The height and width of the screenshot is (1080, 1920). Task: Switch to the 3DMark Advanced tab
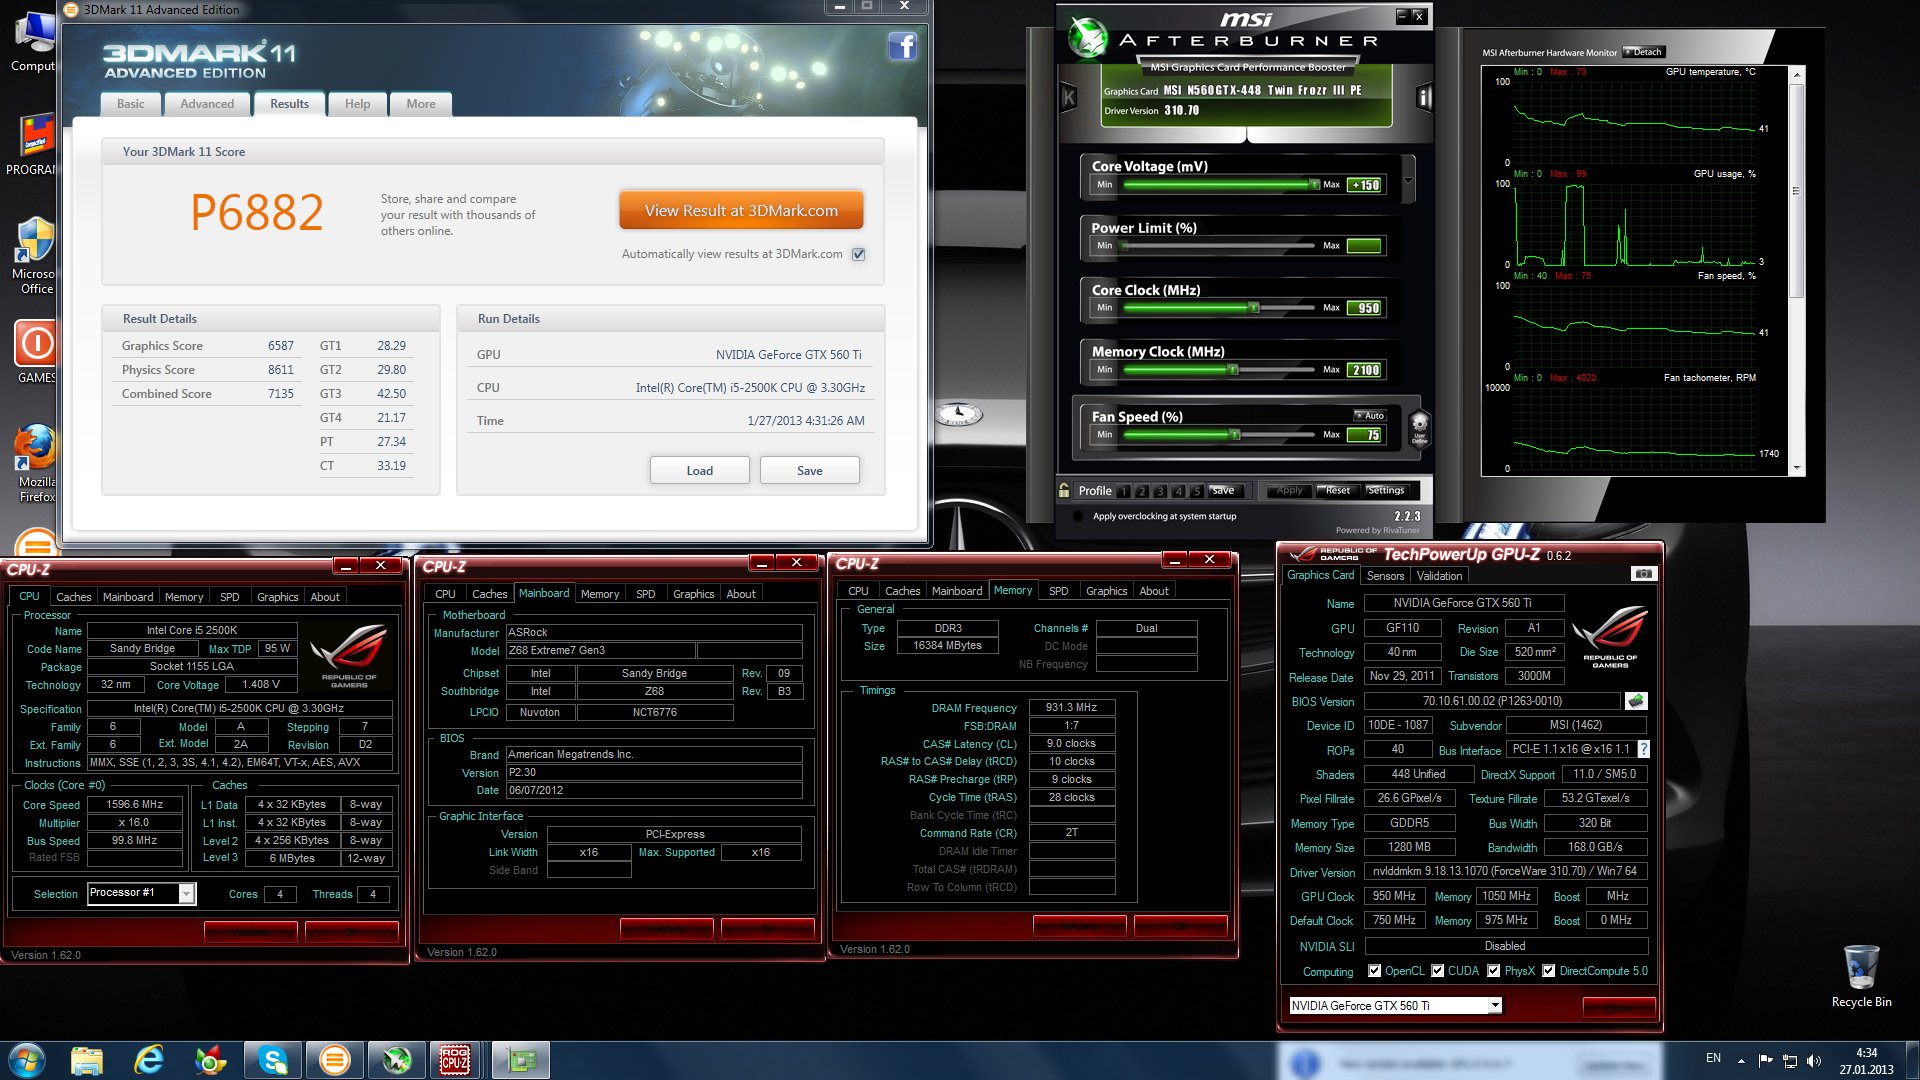pyautogui.click(x=207, y=104)
